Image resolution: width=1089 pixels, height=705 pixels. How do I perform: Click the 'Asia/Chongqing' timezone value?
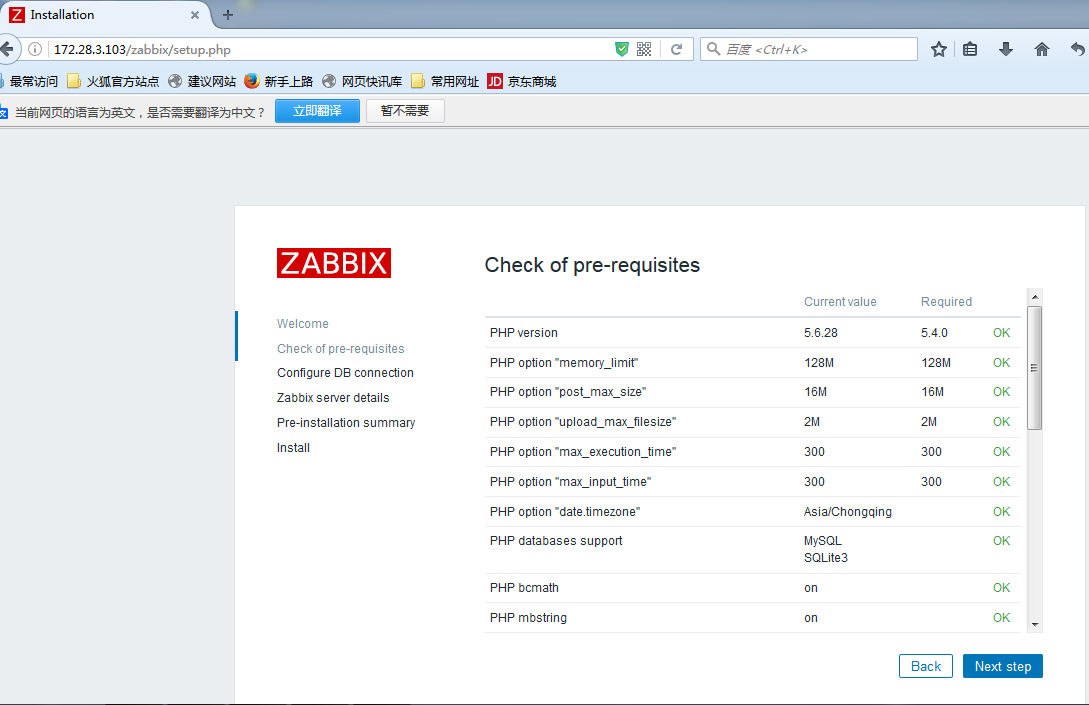click(848, 512)
